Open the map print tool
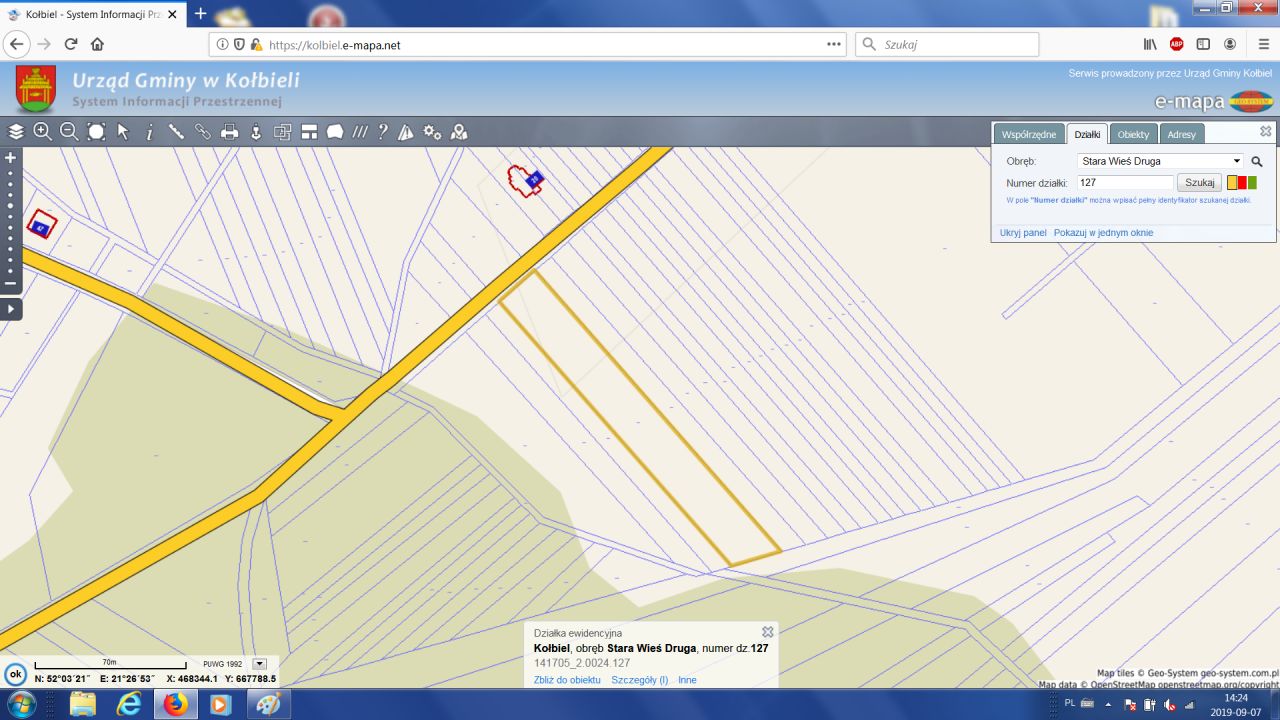The height and width of the screenshot is (720, 1280). tap(229, 132)
